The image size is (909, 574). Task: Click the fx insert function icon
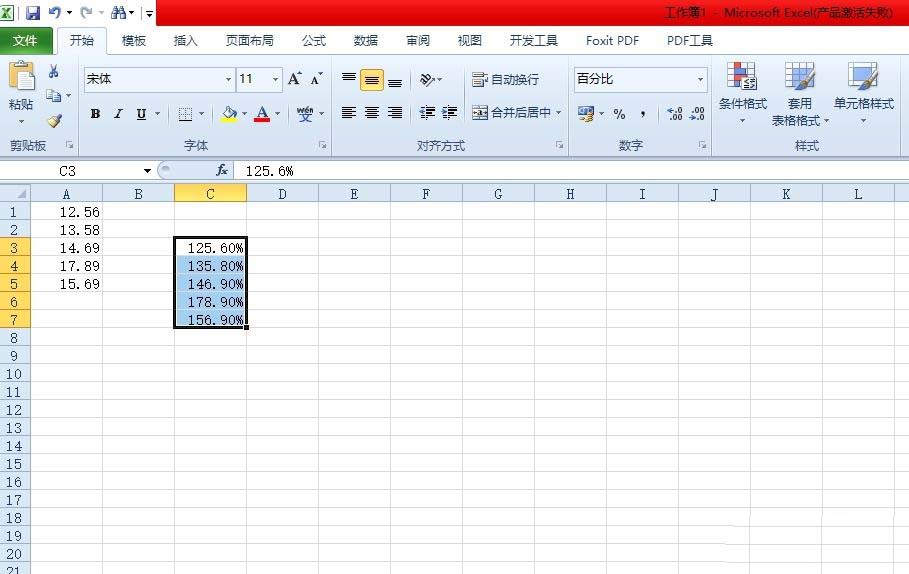click(221, 170)
